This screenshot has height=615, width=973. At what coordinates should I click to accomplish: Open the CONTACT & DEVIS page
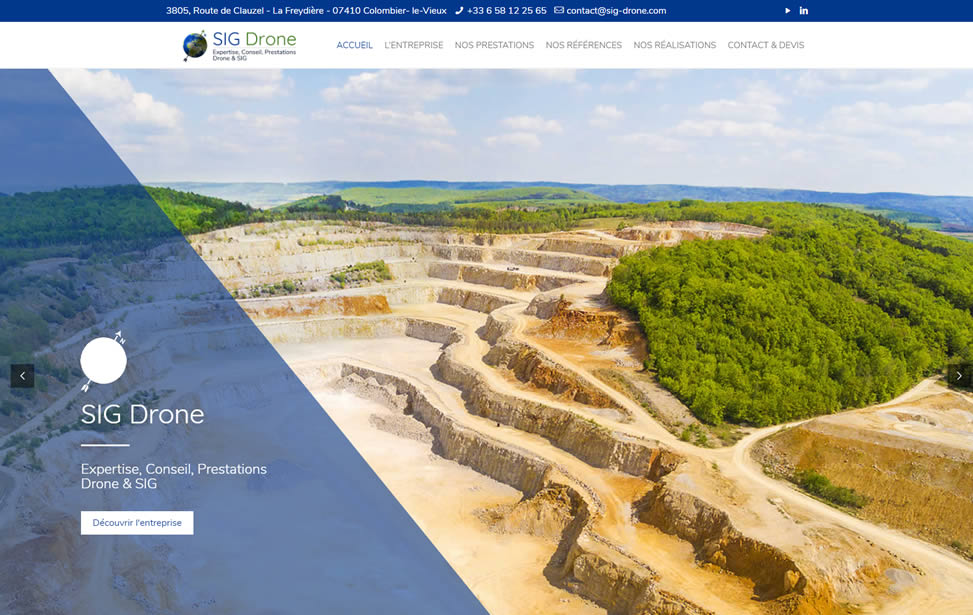point(766,45)
